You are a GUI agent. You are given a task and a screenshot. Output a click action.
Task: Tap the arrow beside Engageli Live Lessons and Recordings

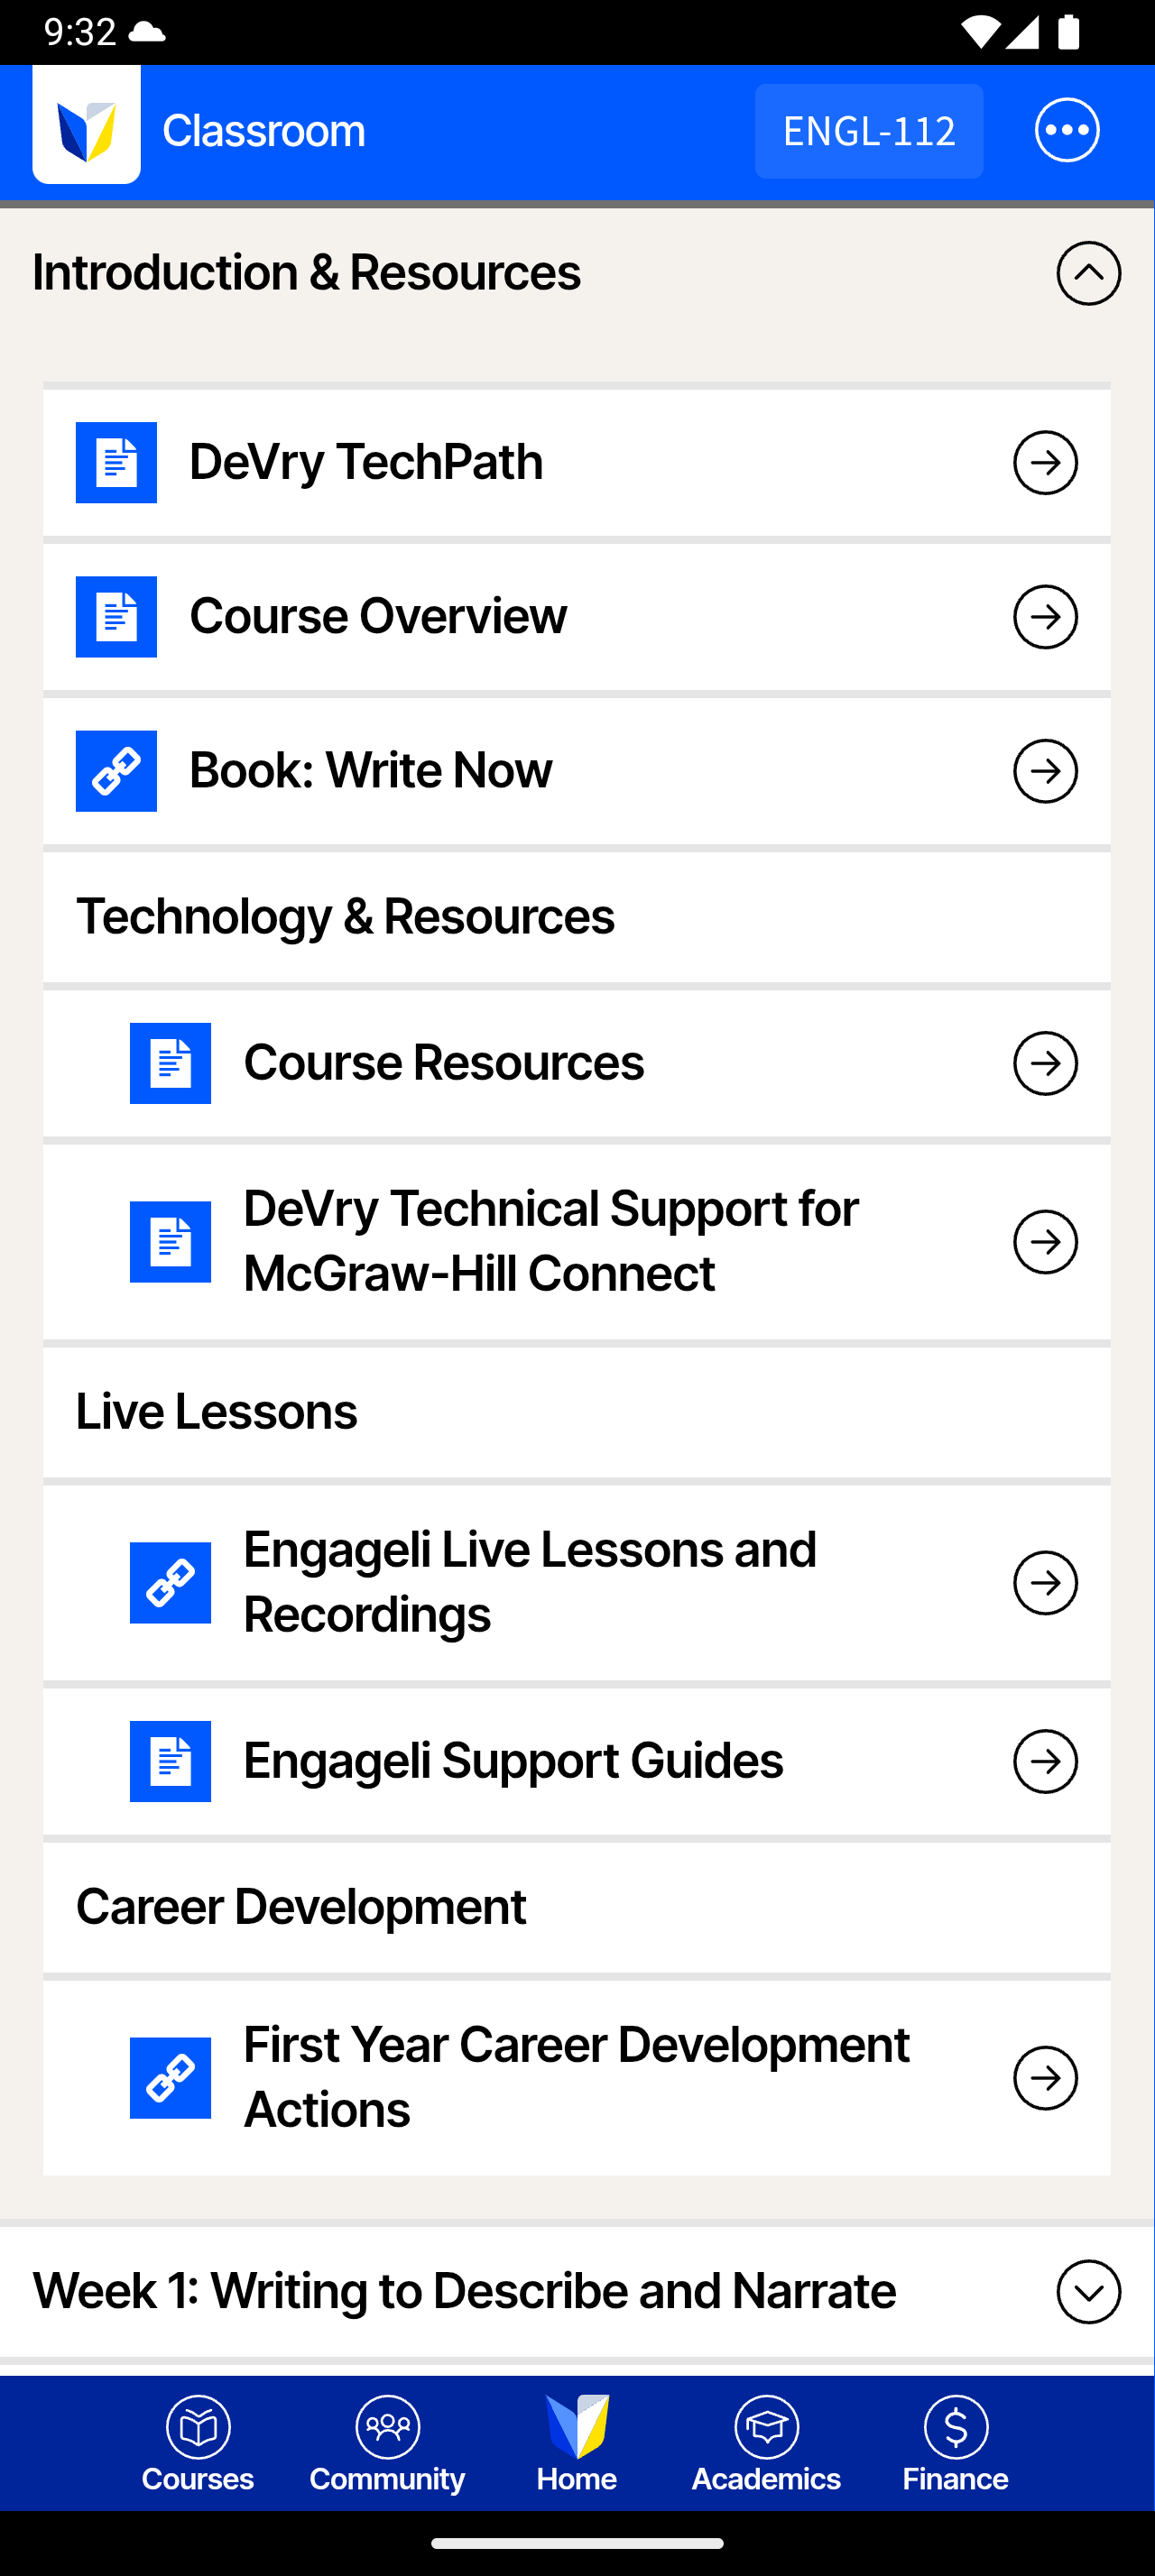pos(1045,1583)
